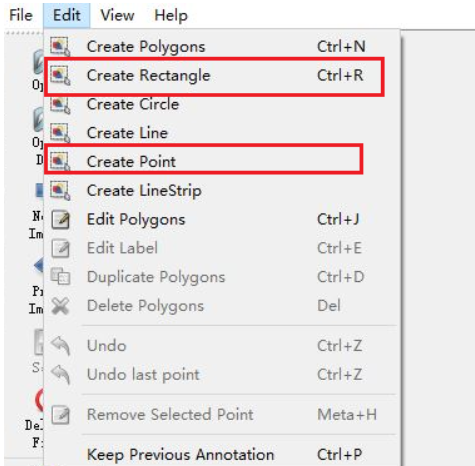Viewport: 475px width, 466px height.
Task: Click the Create Point menu icon
Action: (60, 162)
